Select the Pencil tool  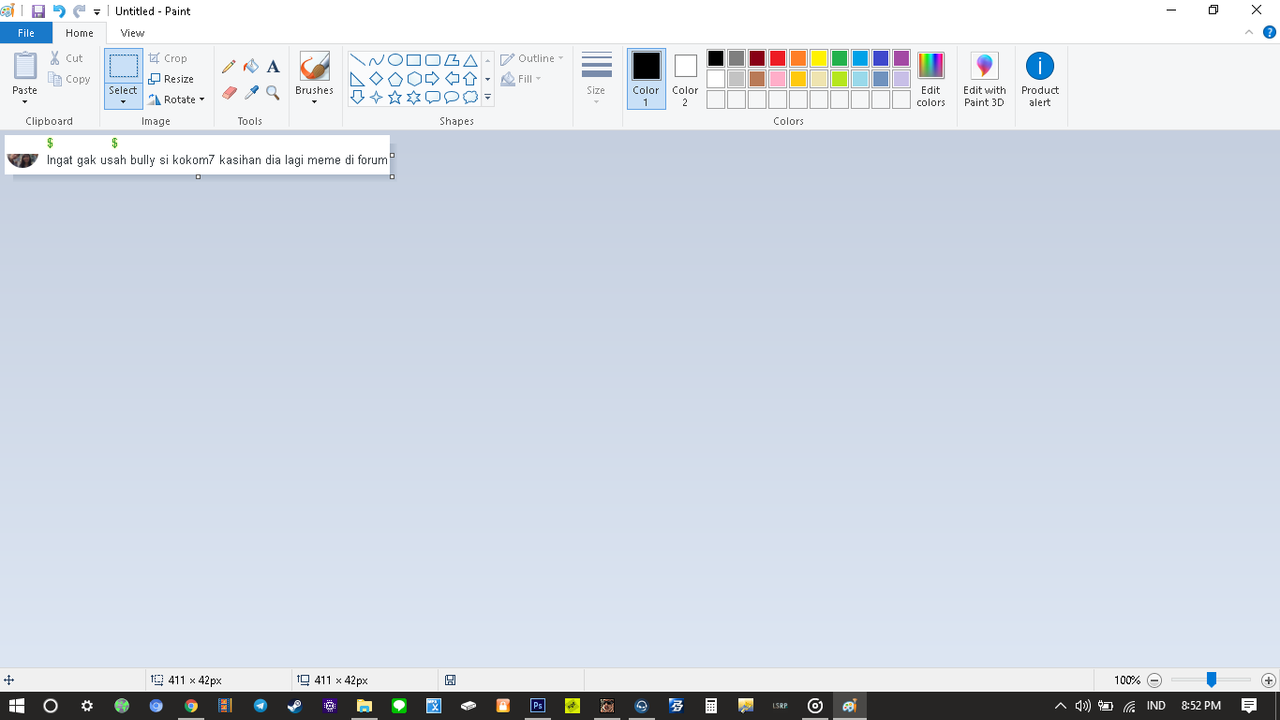pos(229,66)
